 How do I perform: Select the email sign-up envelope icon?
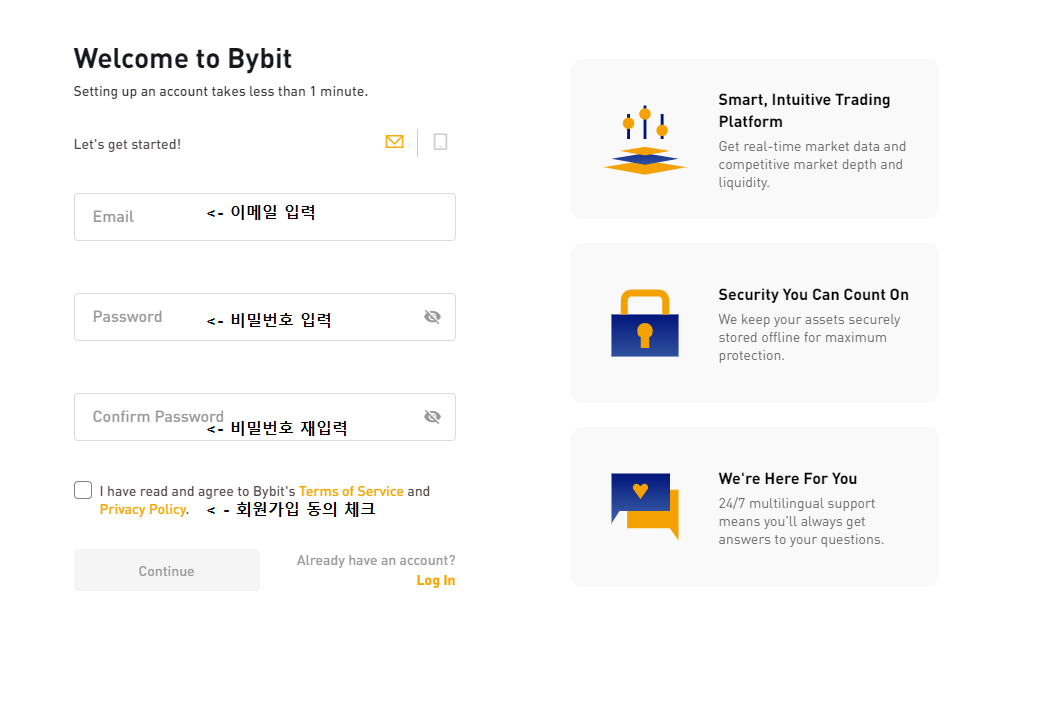pyautogui.click(x=394, y=141)
